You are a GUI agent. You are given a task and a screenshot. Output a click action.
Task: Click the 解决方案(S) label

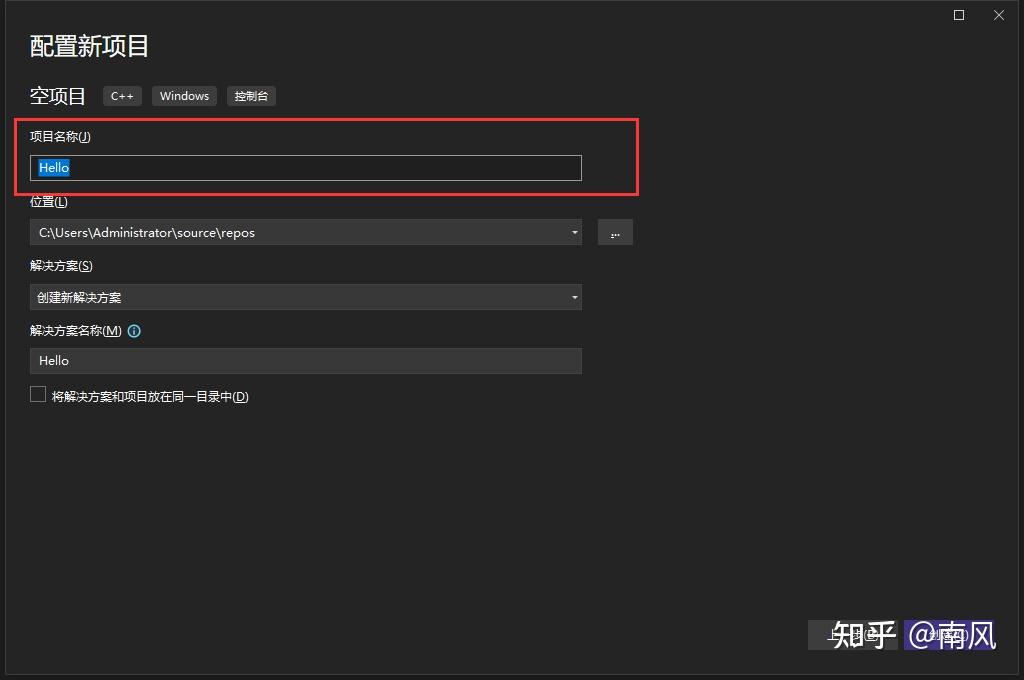tap(61, 266)
